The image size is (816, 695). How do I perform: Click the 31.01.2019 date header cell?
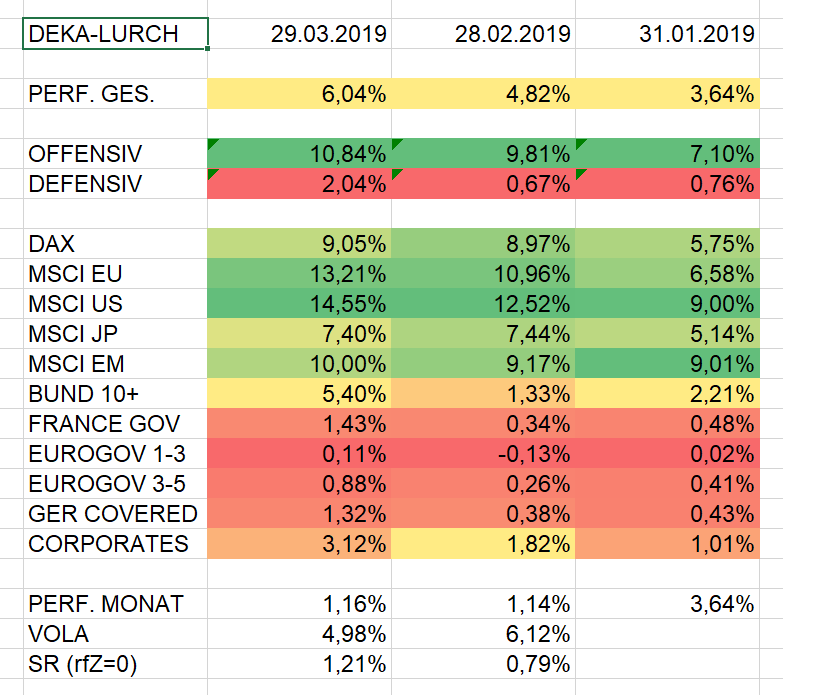[x=668, y=34]
